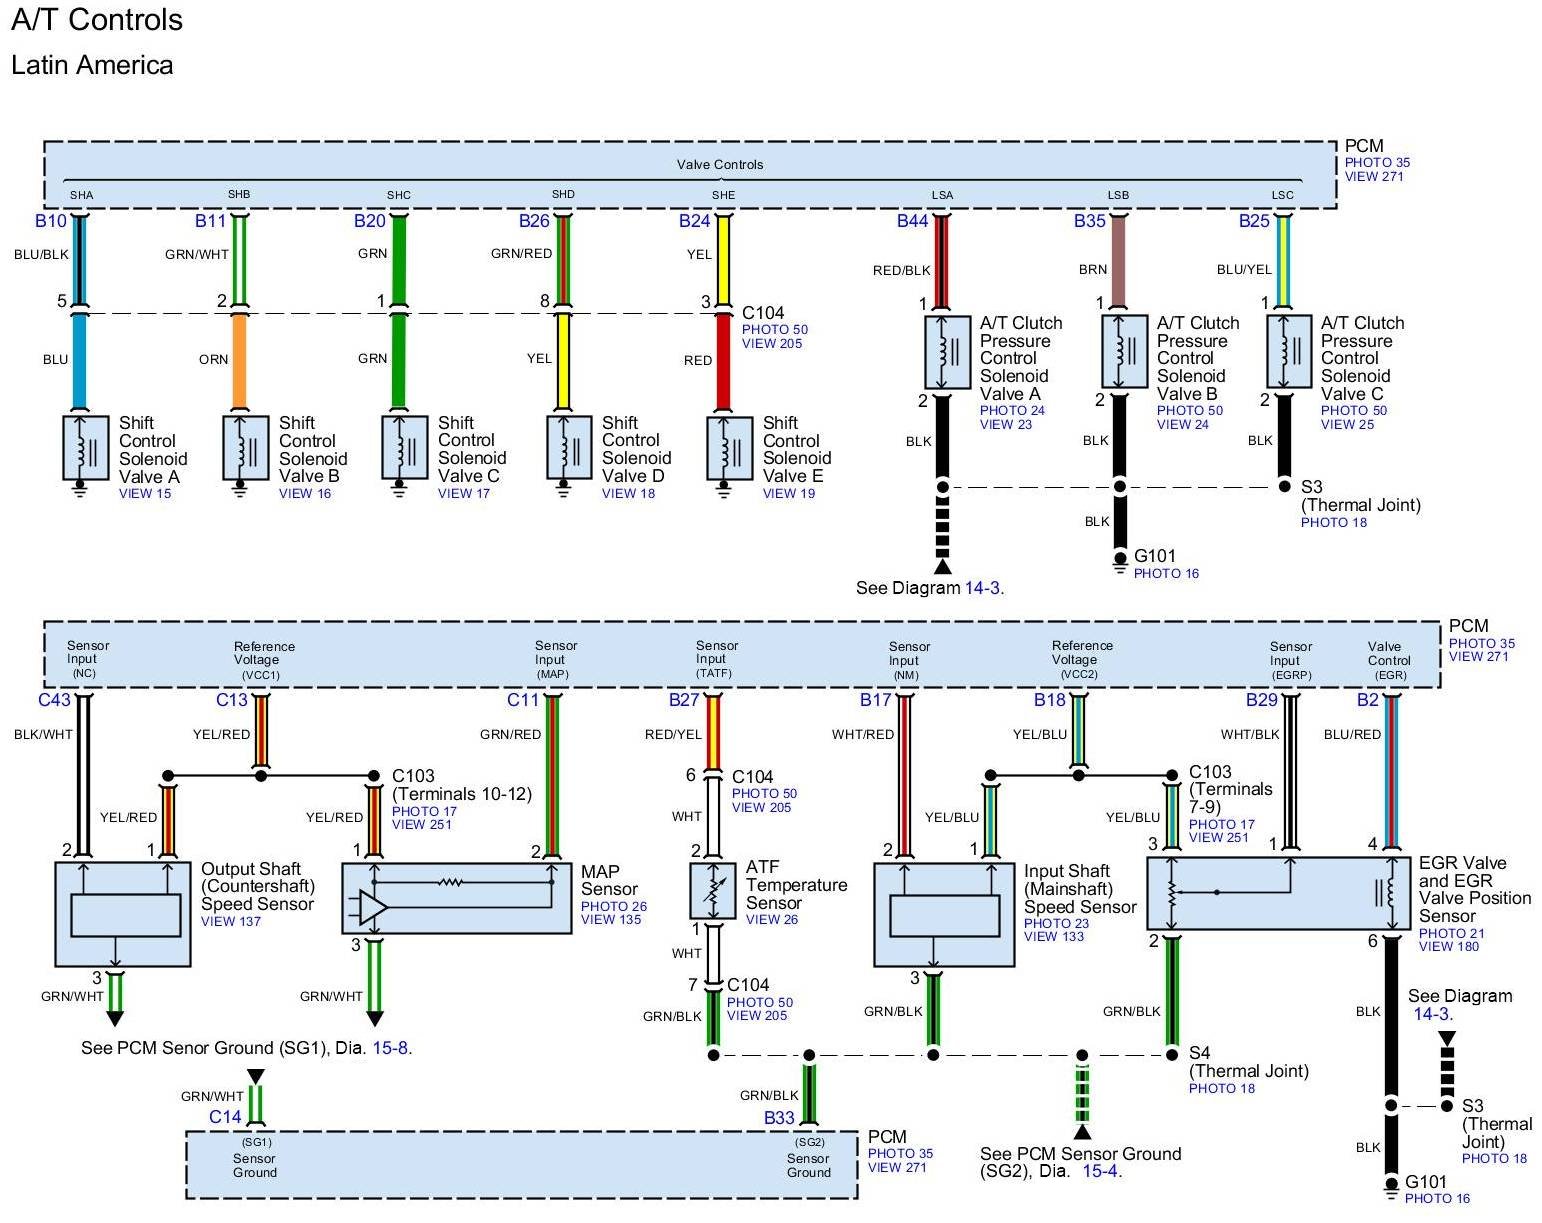The width and height of the screenshot is (1542, 1223).
Task: Click the B10 terminal label for SHA
Action: (x=50, y=221)
